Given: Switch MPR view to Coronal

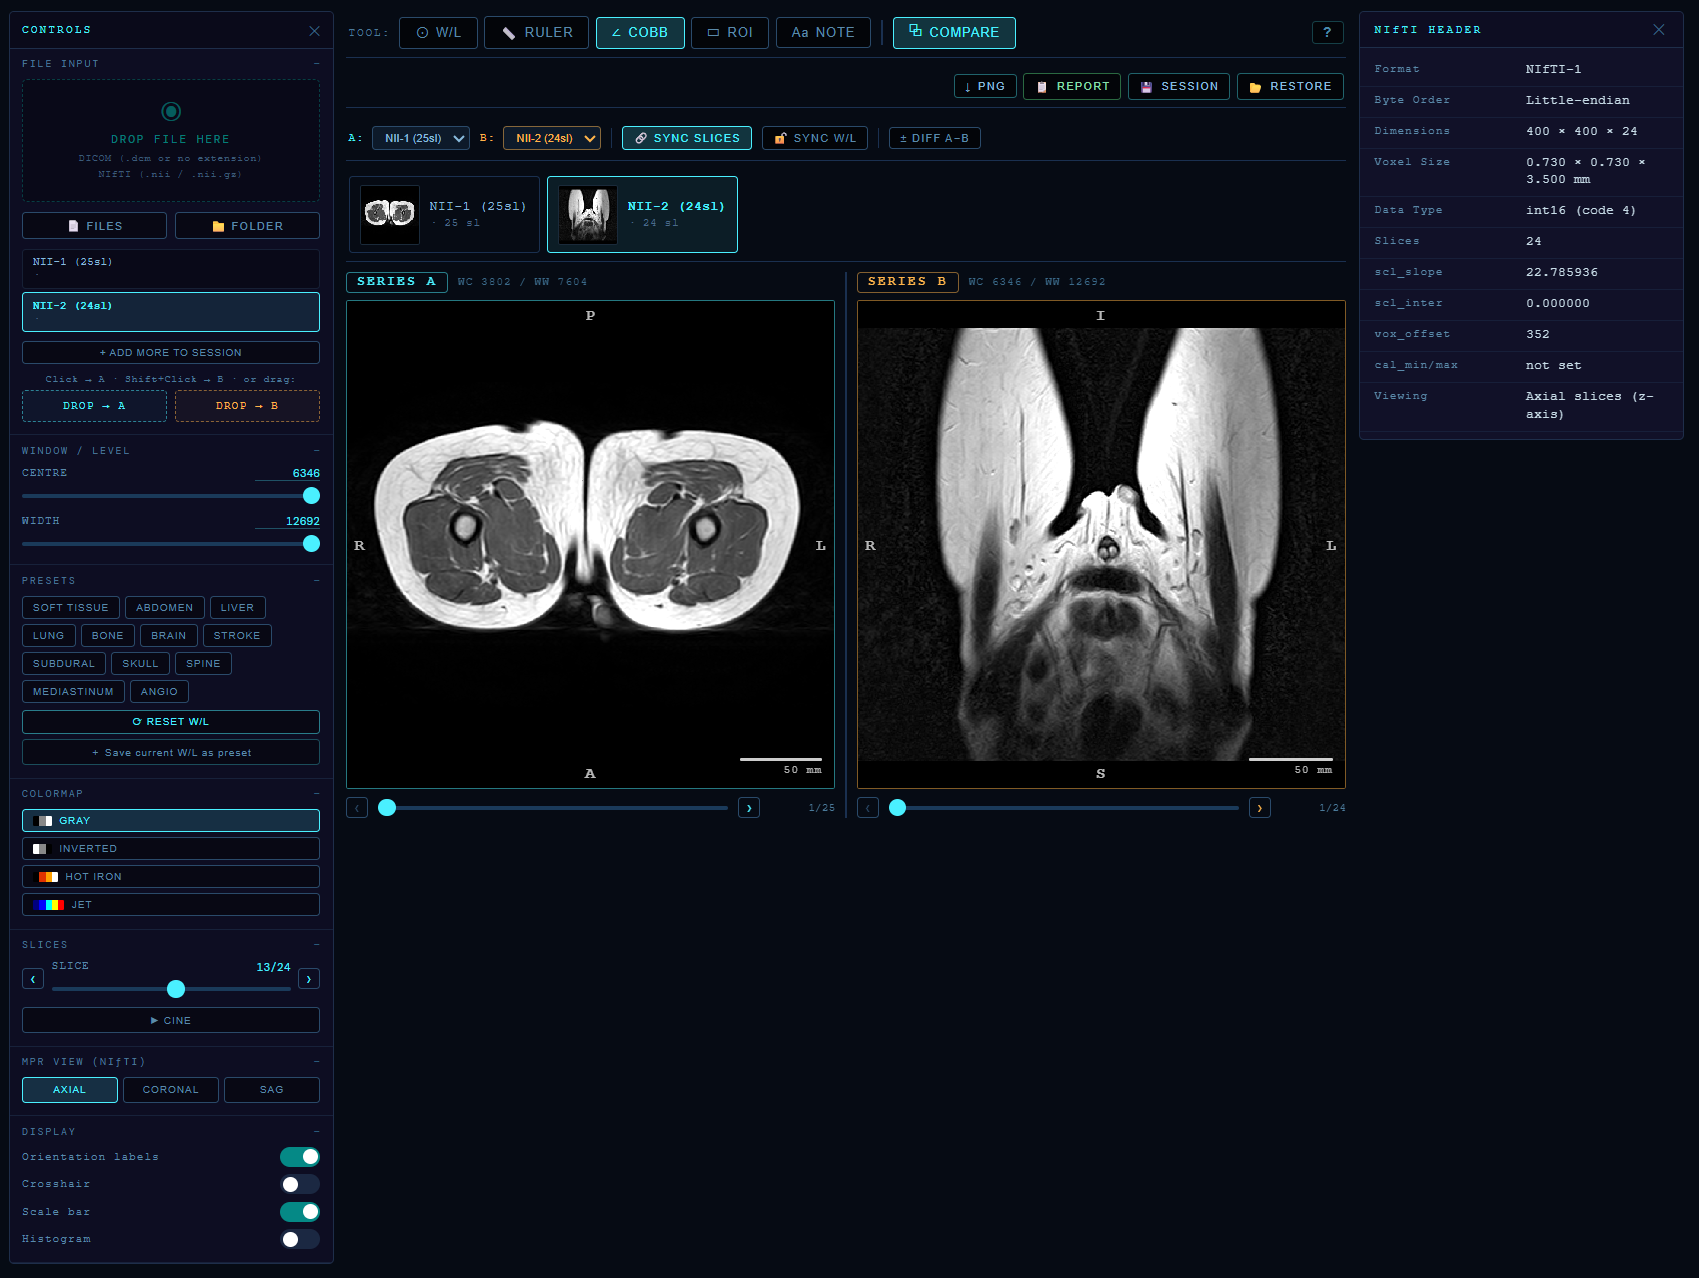Looking at the screenshot, I should (x=170, y=1090).
